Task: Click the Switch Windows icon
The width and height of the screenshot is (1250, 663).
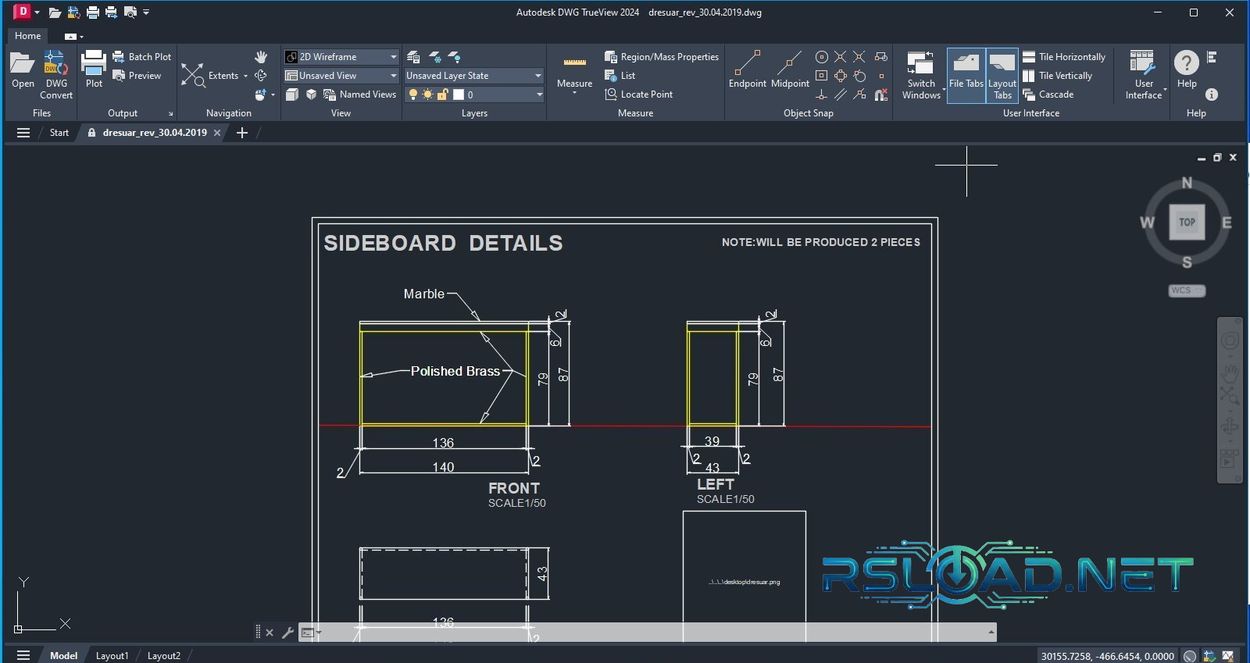Action: [920, 70]
